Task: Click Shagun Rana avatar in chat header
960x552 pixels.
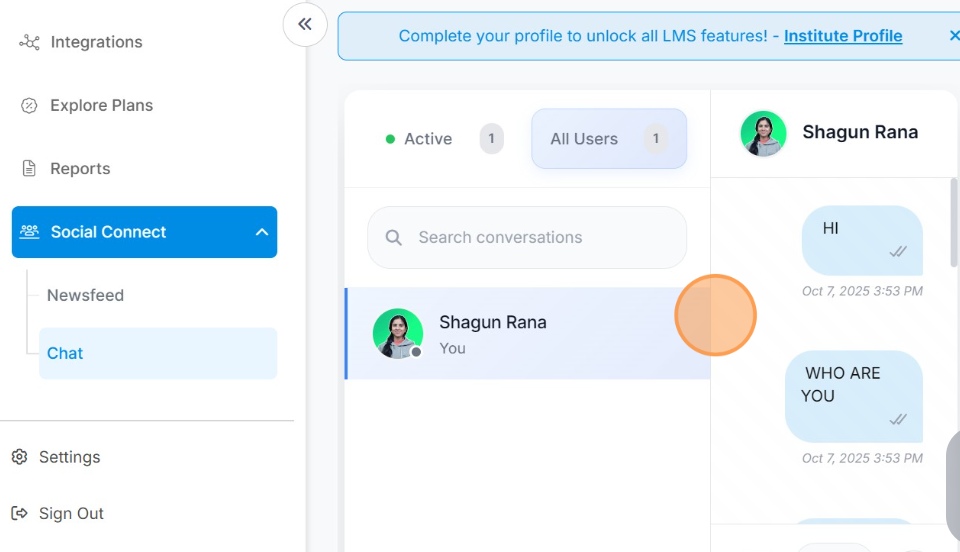Action: [x=763, y=133]
